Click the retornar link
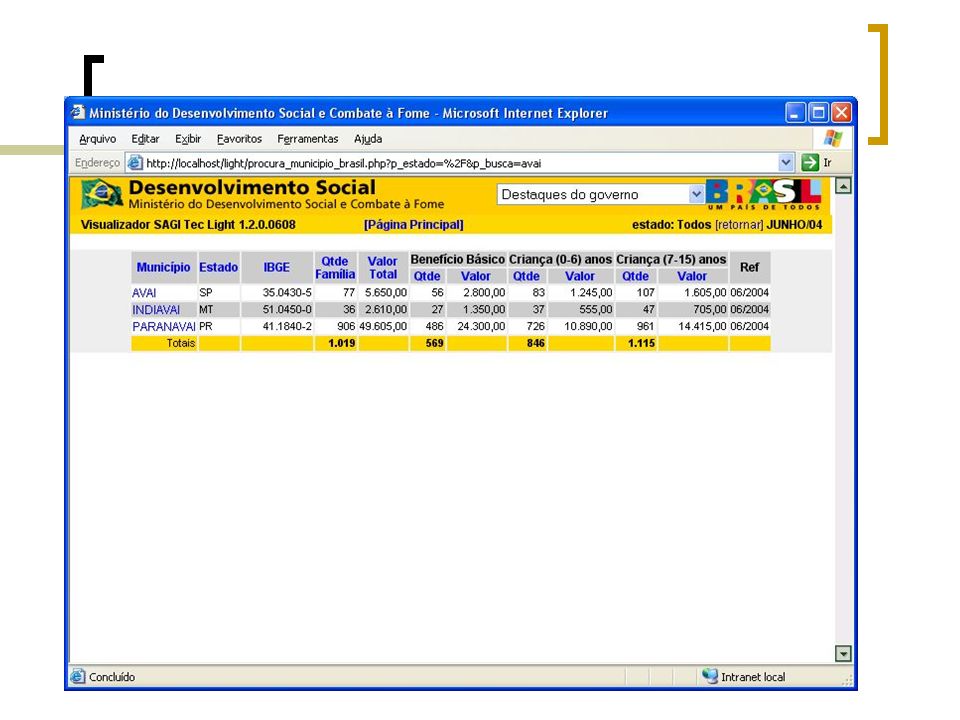The height and width of the screenshot is (720, 960). pyautogui.click(x=739, y=225)
